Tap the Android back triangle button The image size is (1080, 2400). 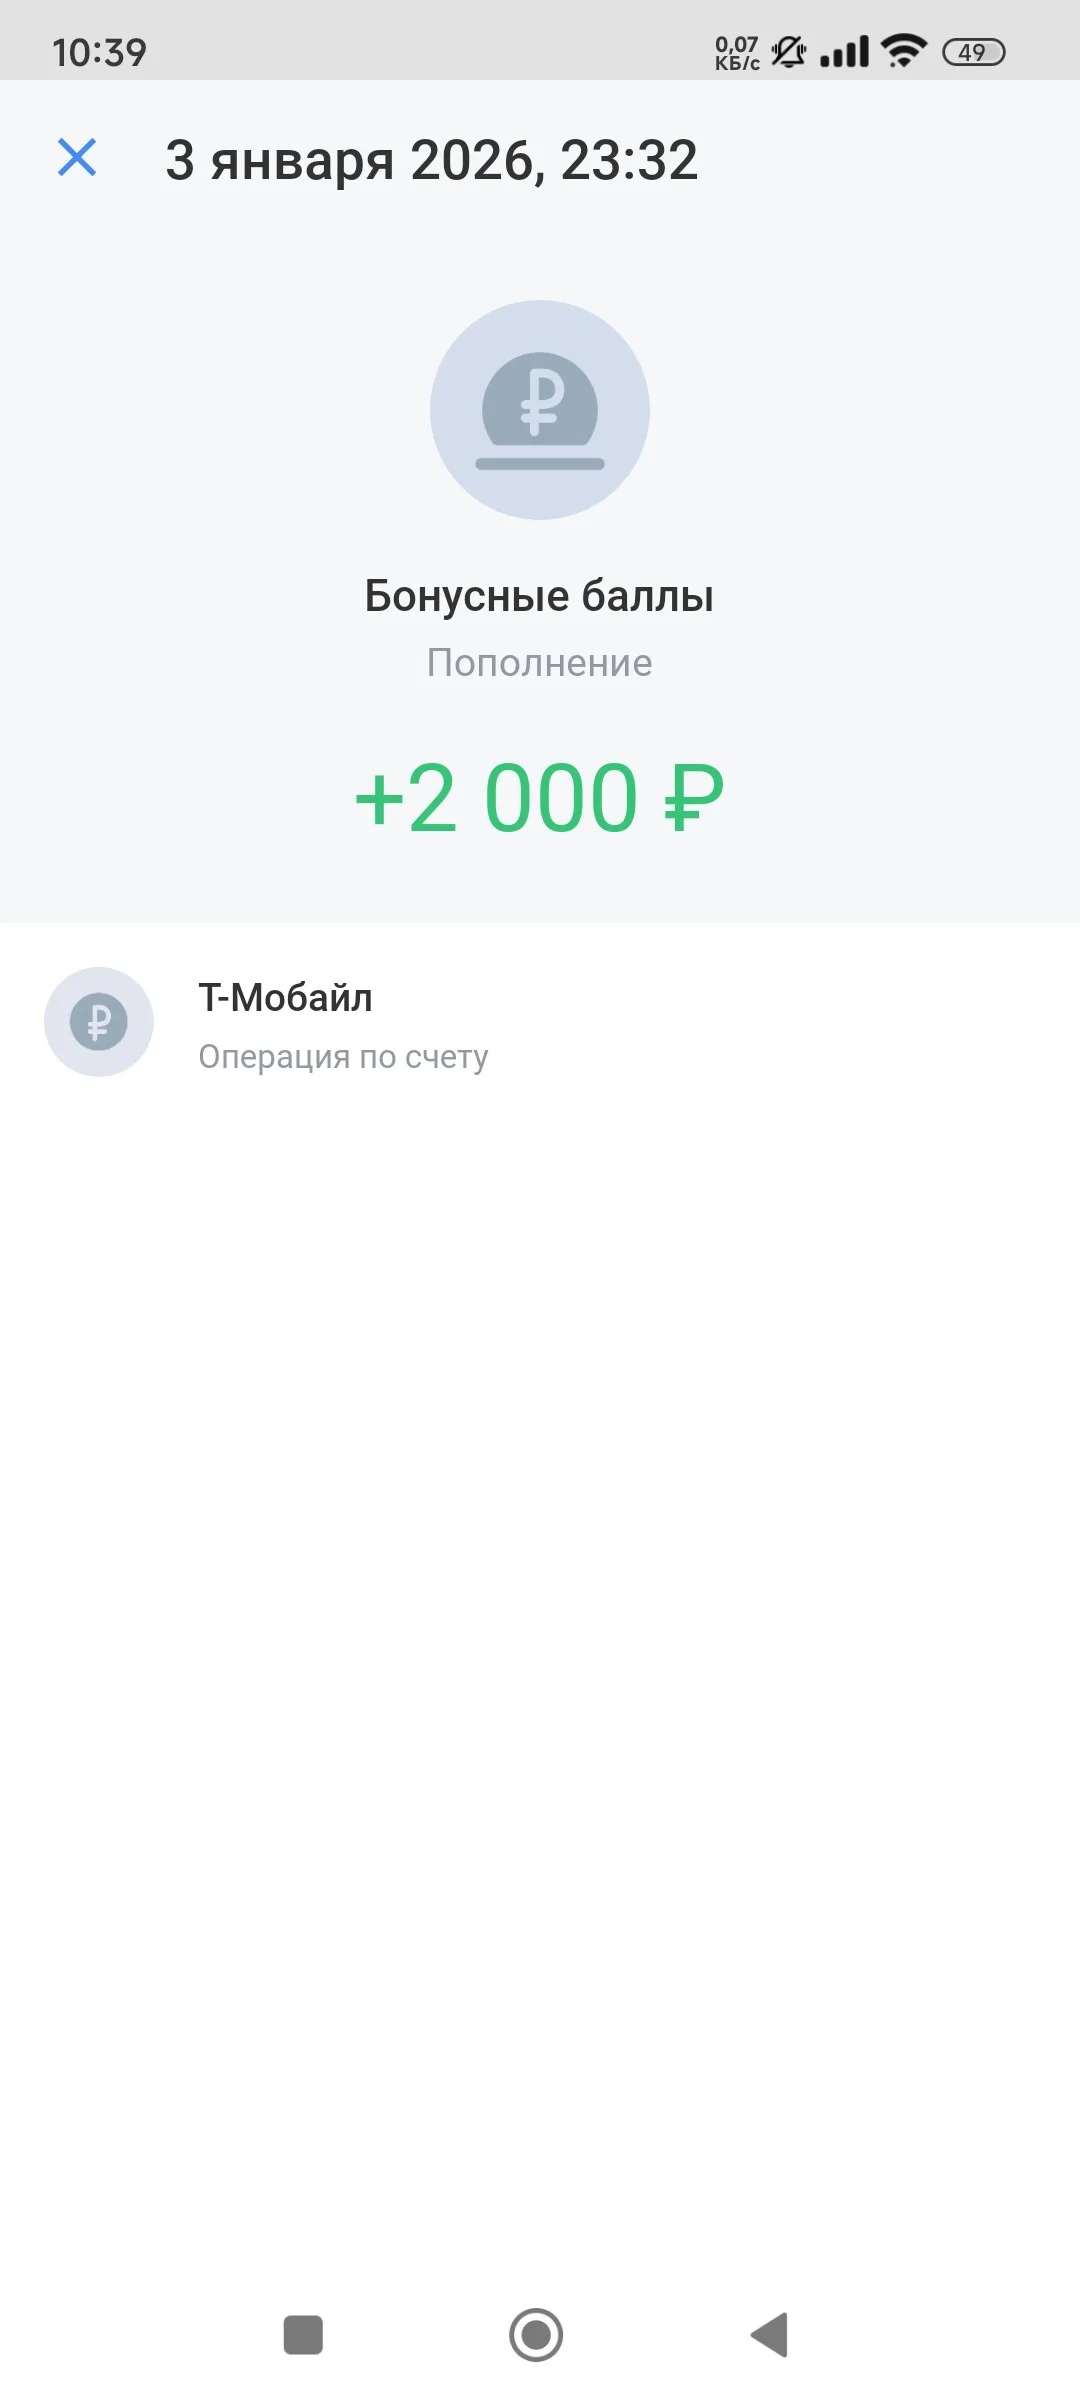pyautogui.click(x=770, y=2335)
